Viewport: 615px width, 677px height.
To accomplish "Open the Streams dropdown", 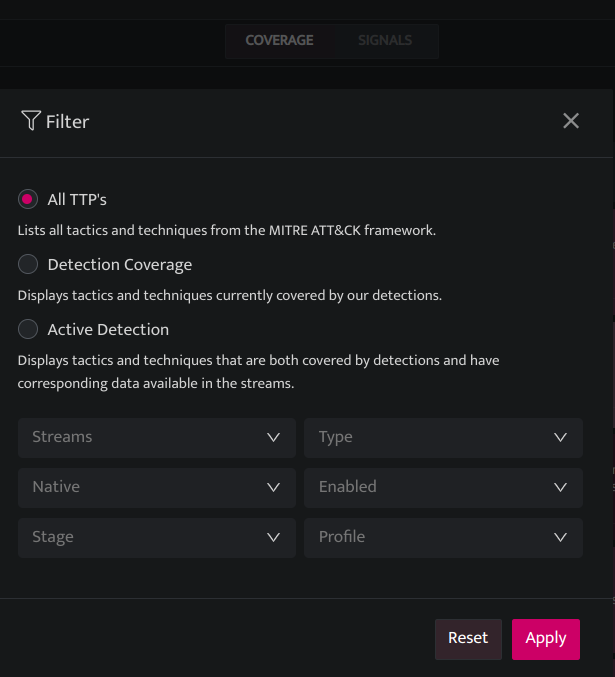I will click(157, 437).
